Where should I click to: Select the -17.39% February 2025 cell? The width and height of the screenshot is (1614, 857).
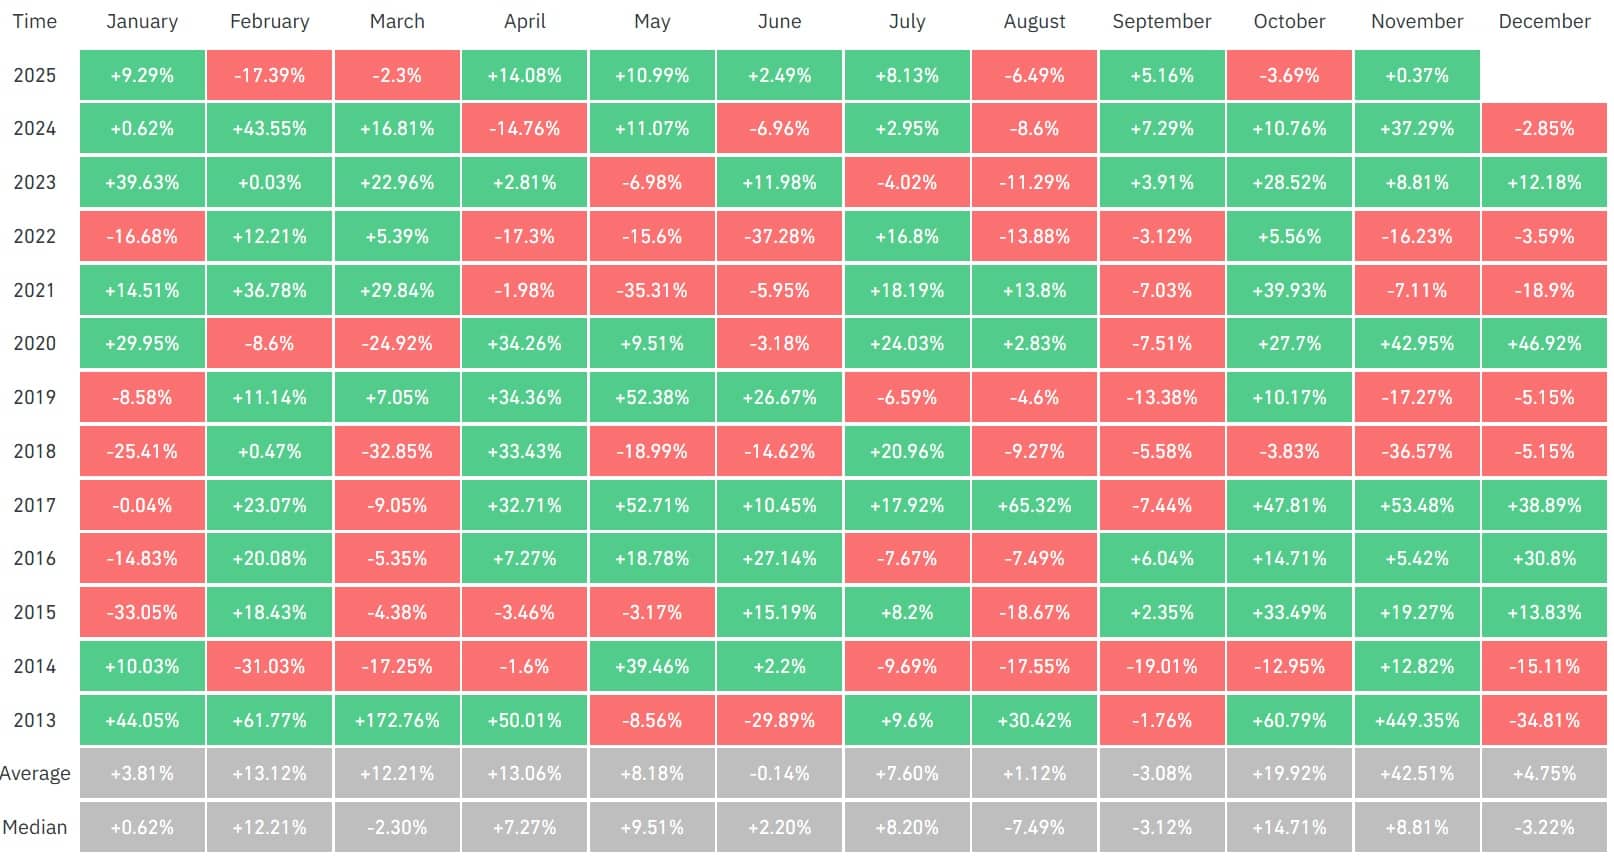tap(269, 75)
